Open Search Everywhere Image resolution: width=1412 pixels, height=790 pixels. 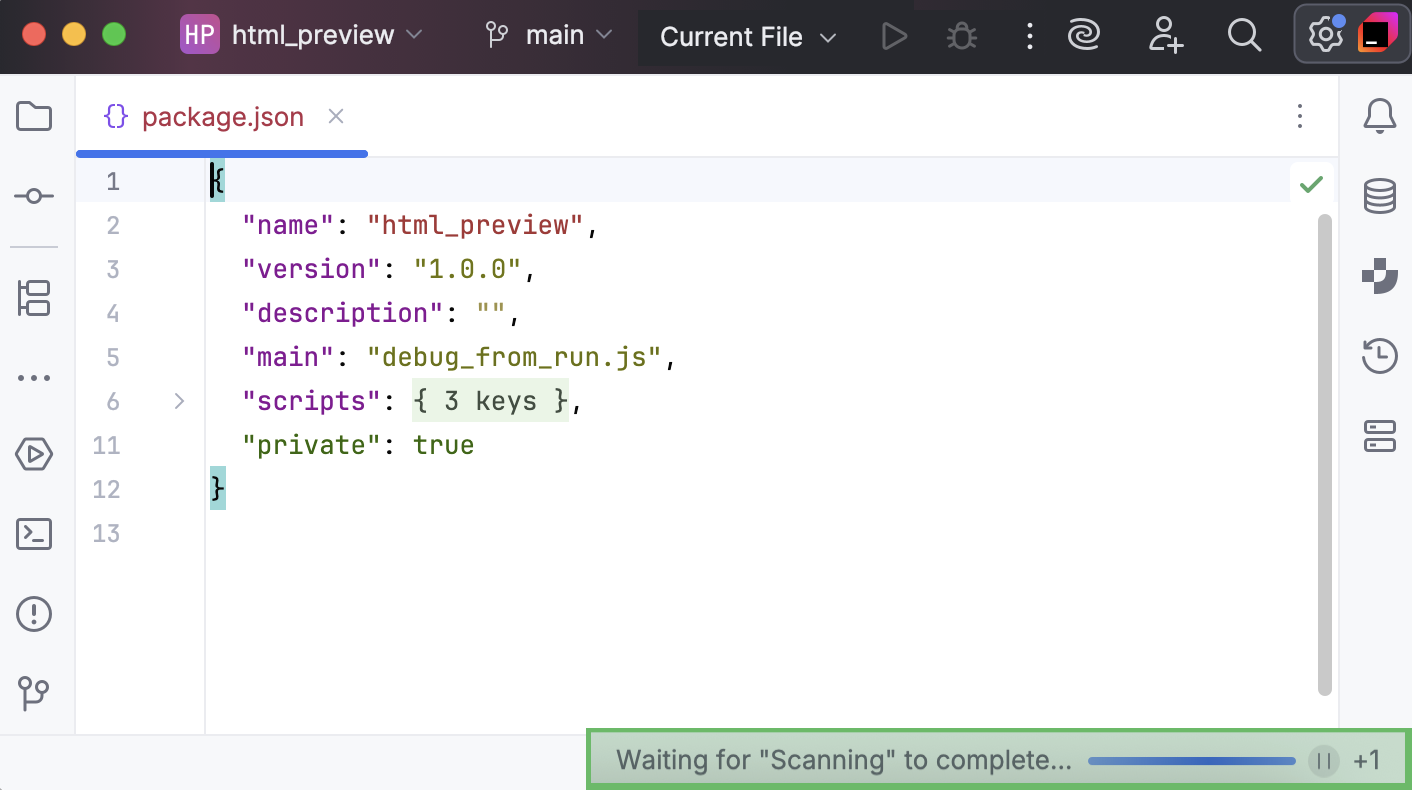[1244, 36]
